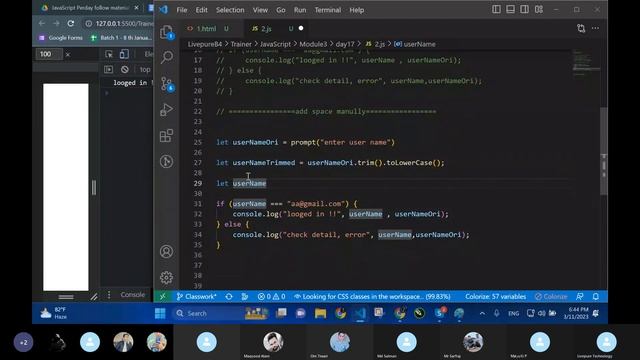
Task: Open the Search view in activity bar
Action: click(x=167, y=57)
